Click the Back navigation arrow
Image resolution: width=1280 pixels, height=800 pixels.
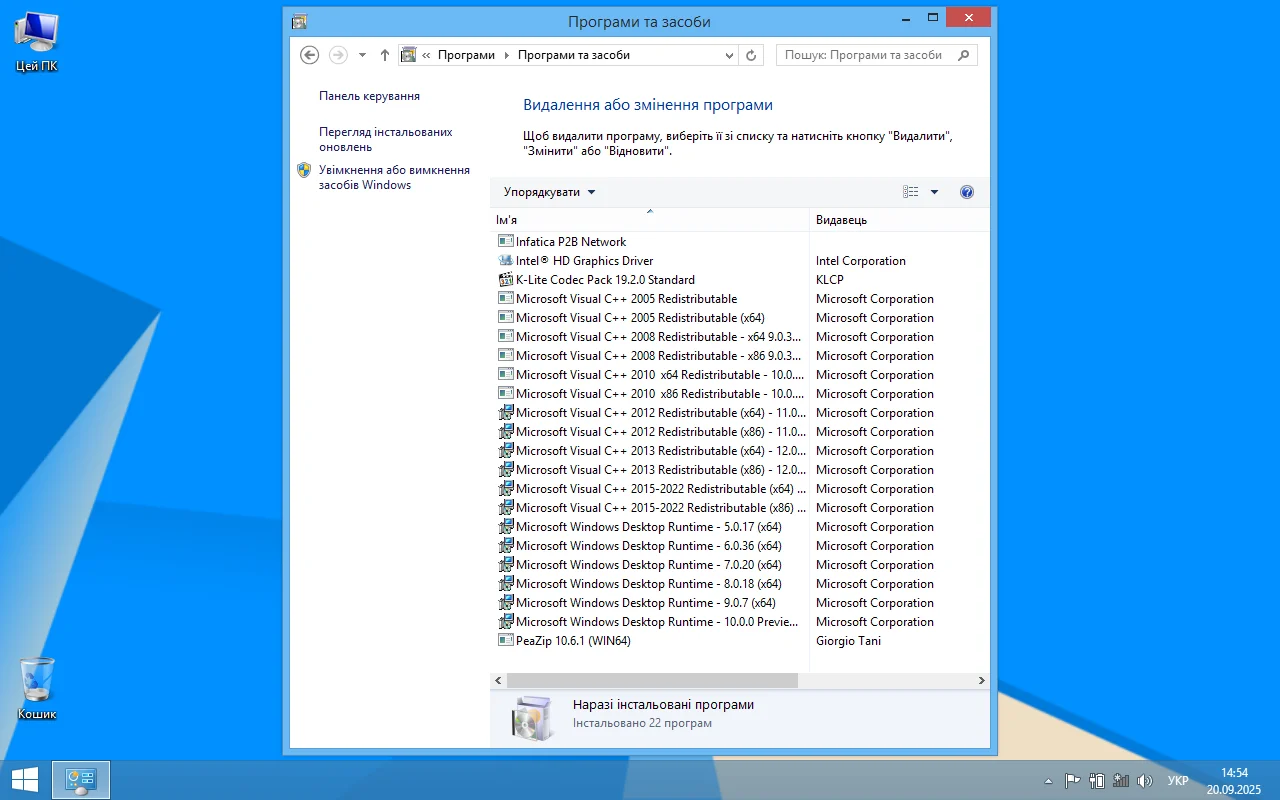[x=310, y=55]
